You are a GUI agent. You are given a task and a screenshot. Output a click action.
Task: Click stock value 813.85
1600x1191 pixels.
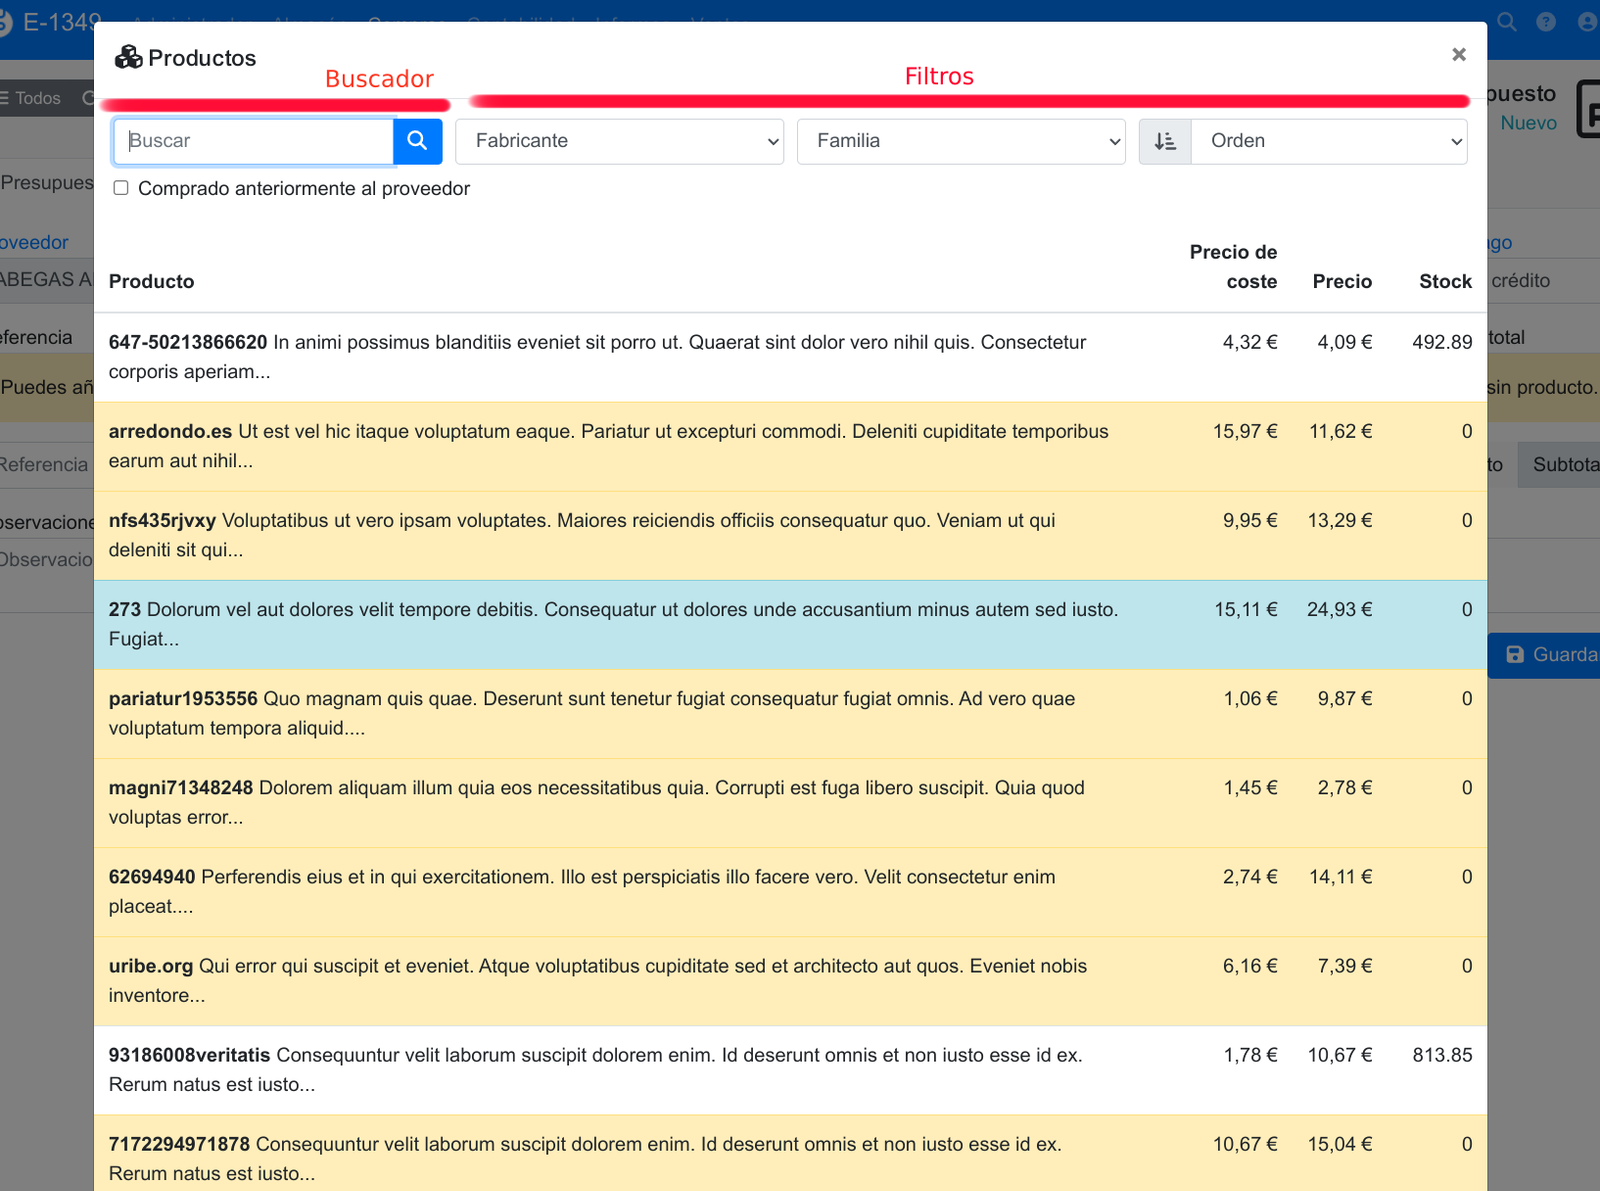1442,1055
